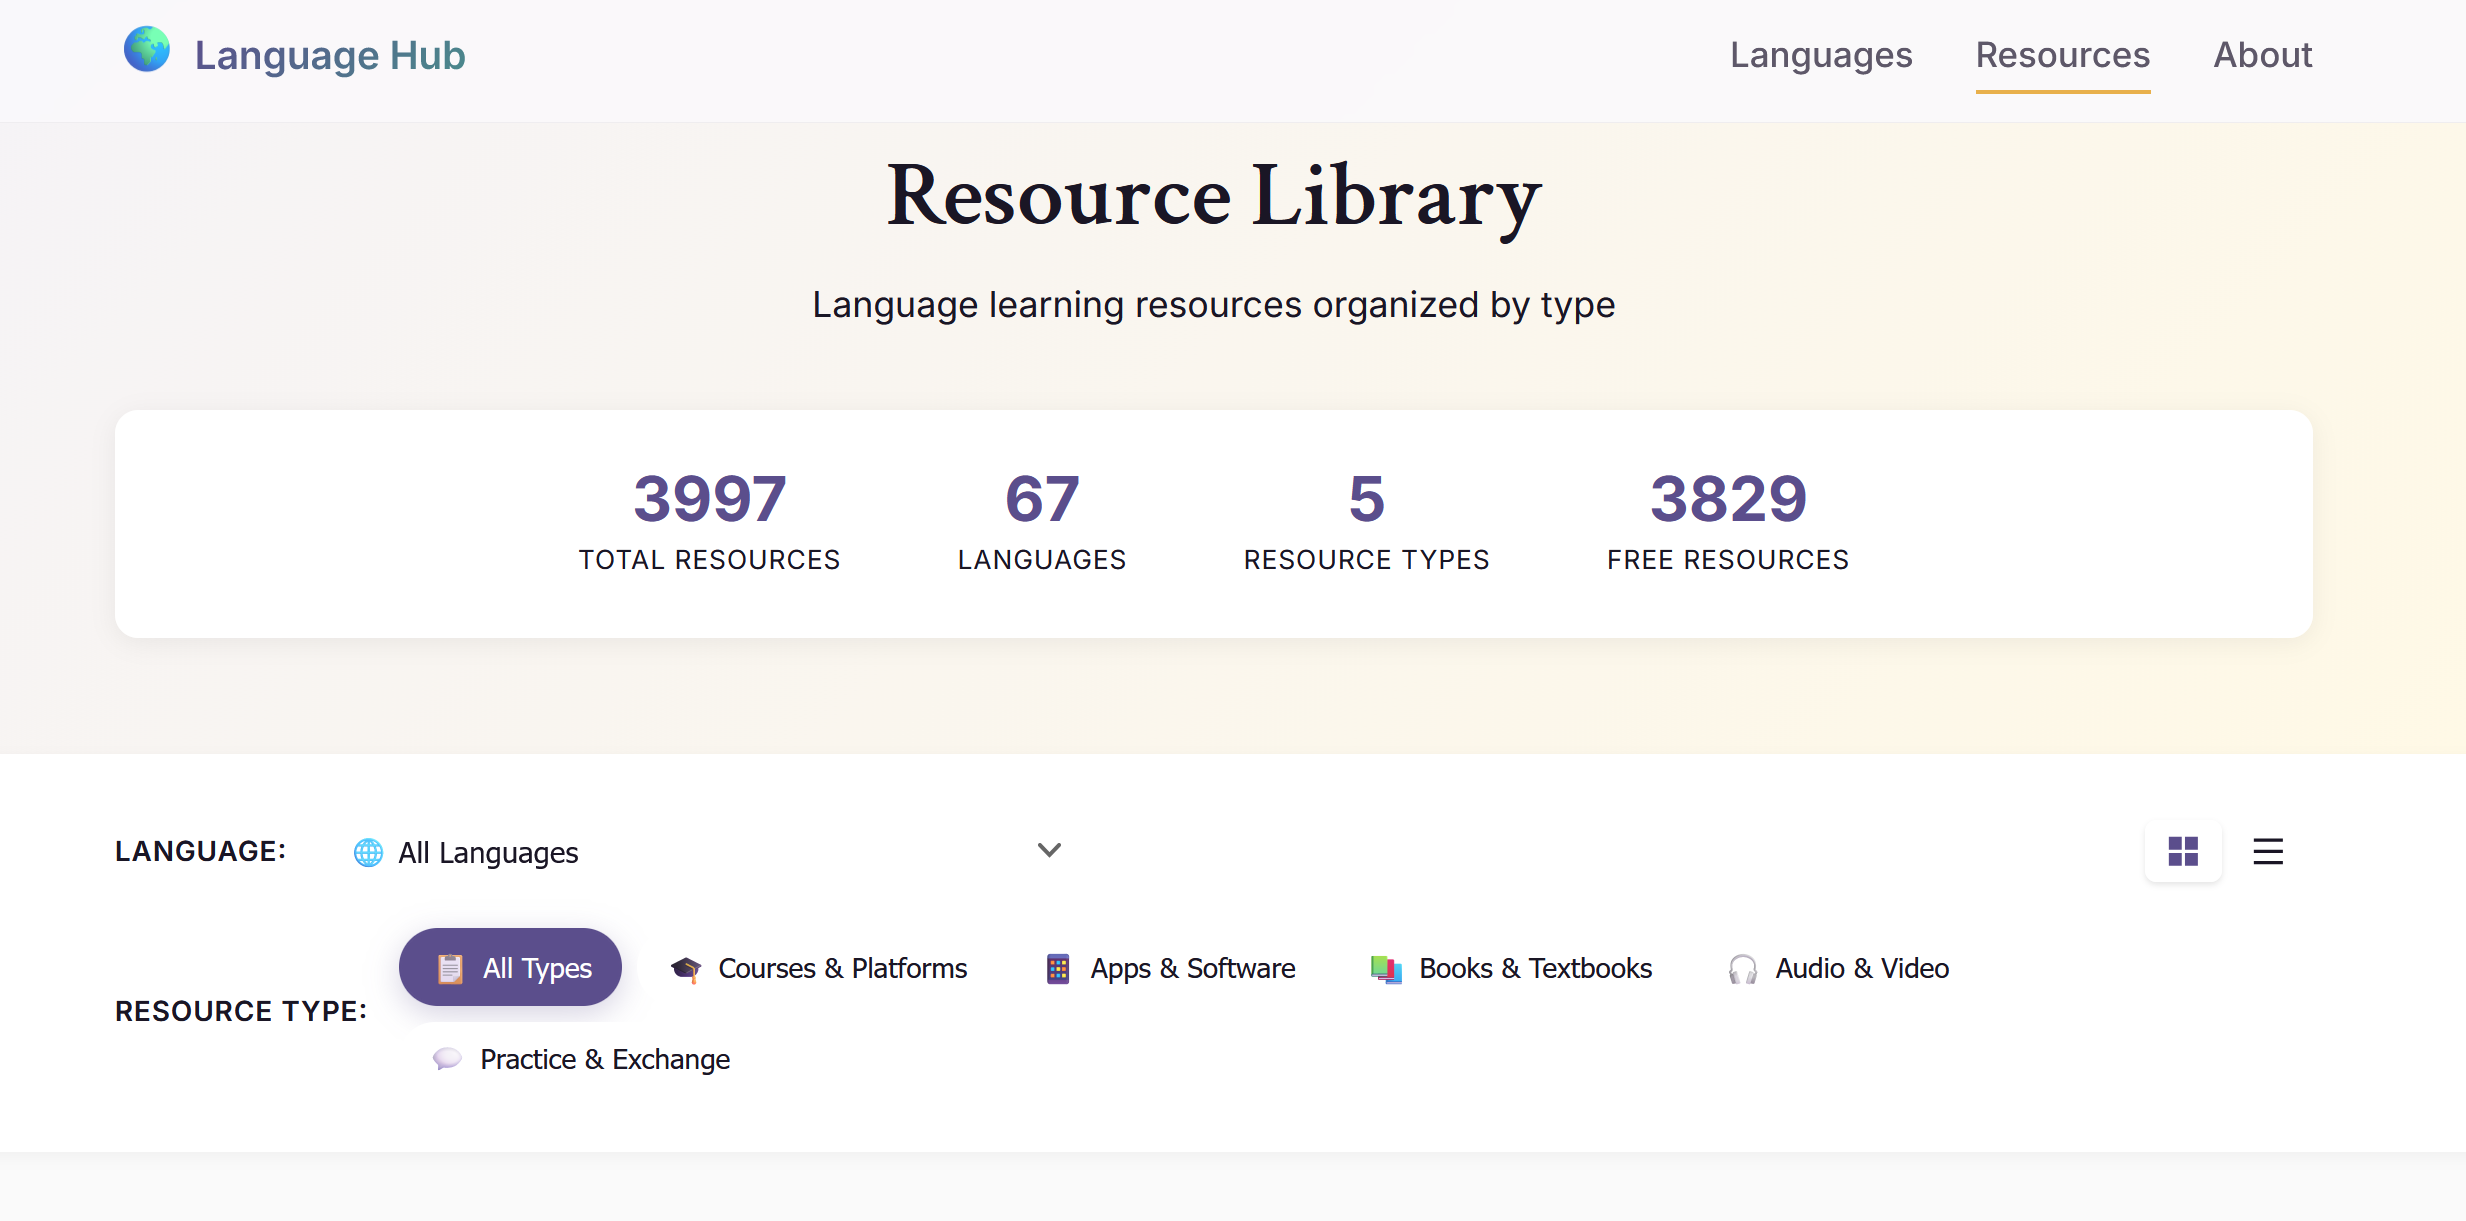The image size is (2466, 1221).
Task: Go to the About page
Action: pyautogui.click(x=2263, y=55)
